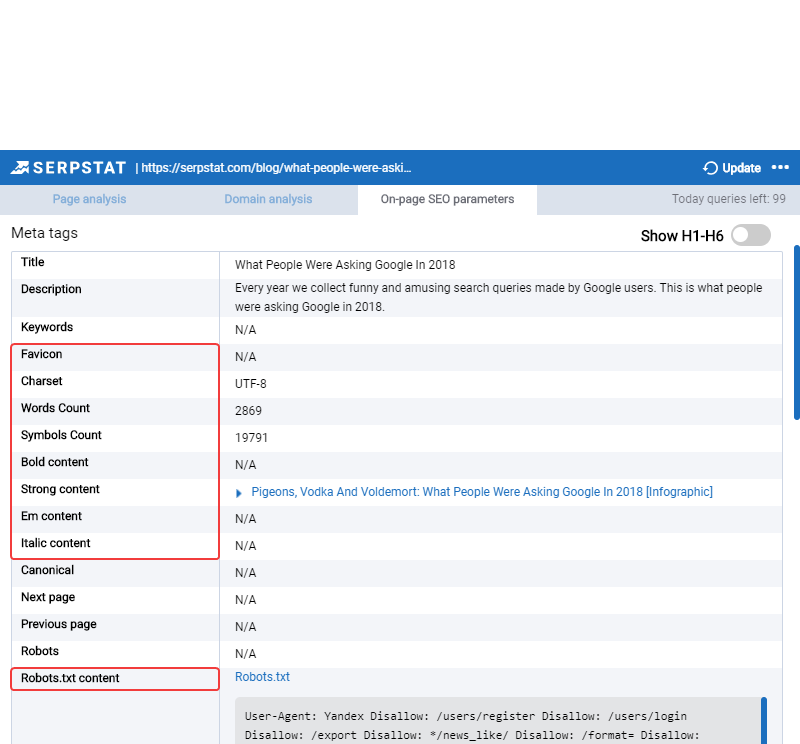
Task: Click the 'Strong content' row label
Action: point(60,489)
